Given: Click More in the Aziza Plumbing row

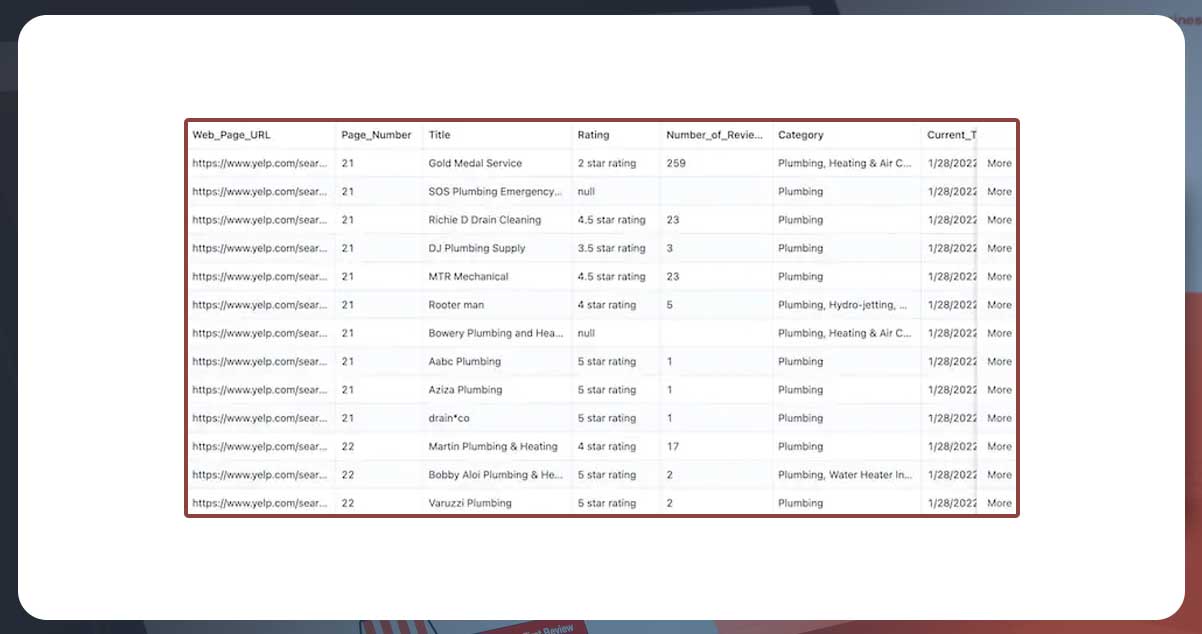Looking at the screenshot, I should coord(999,390).
